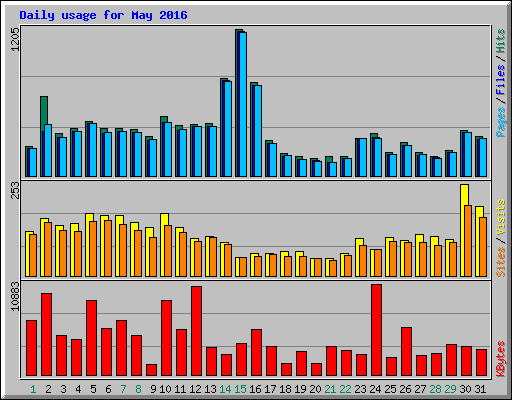Click day label 2 on x-axis

tap(48, 389)
